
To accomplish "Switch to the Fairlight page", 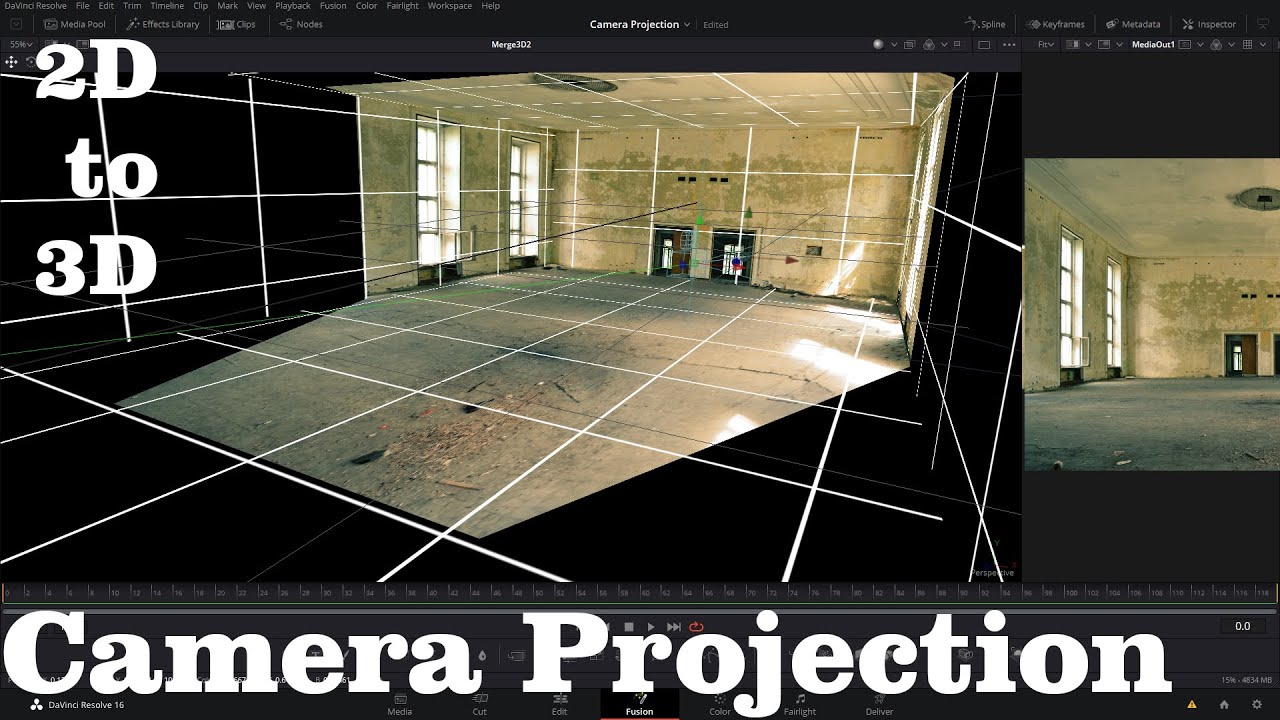I will point(800,705).
